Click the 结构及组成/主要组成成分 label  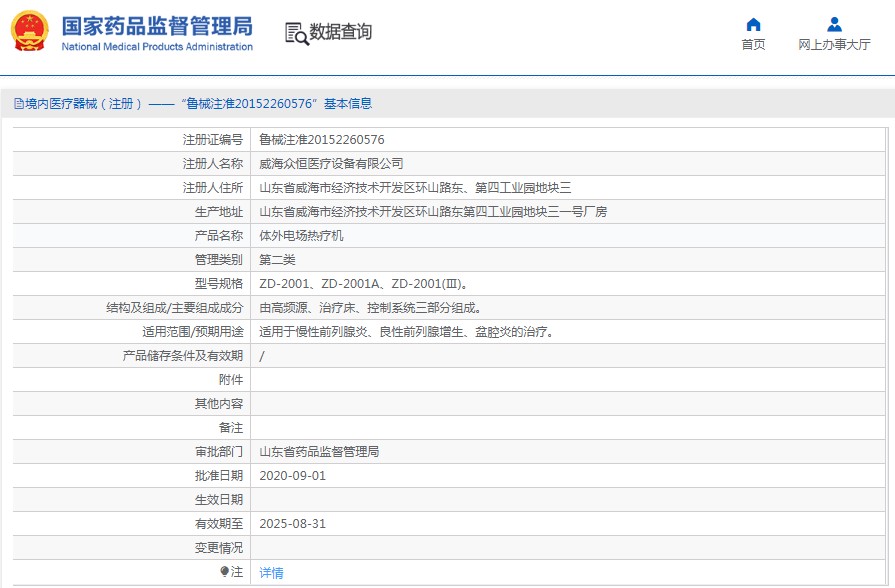point(175,308)
